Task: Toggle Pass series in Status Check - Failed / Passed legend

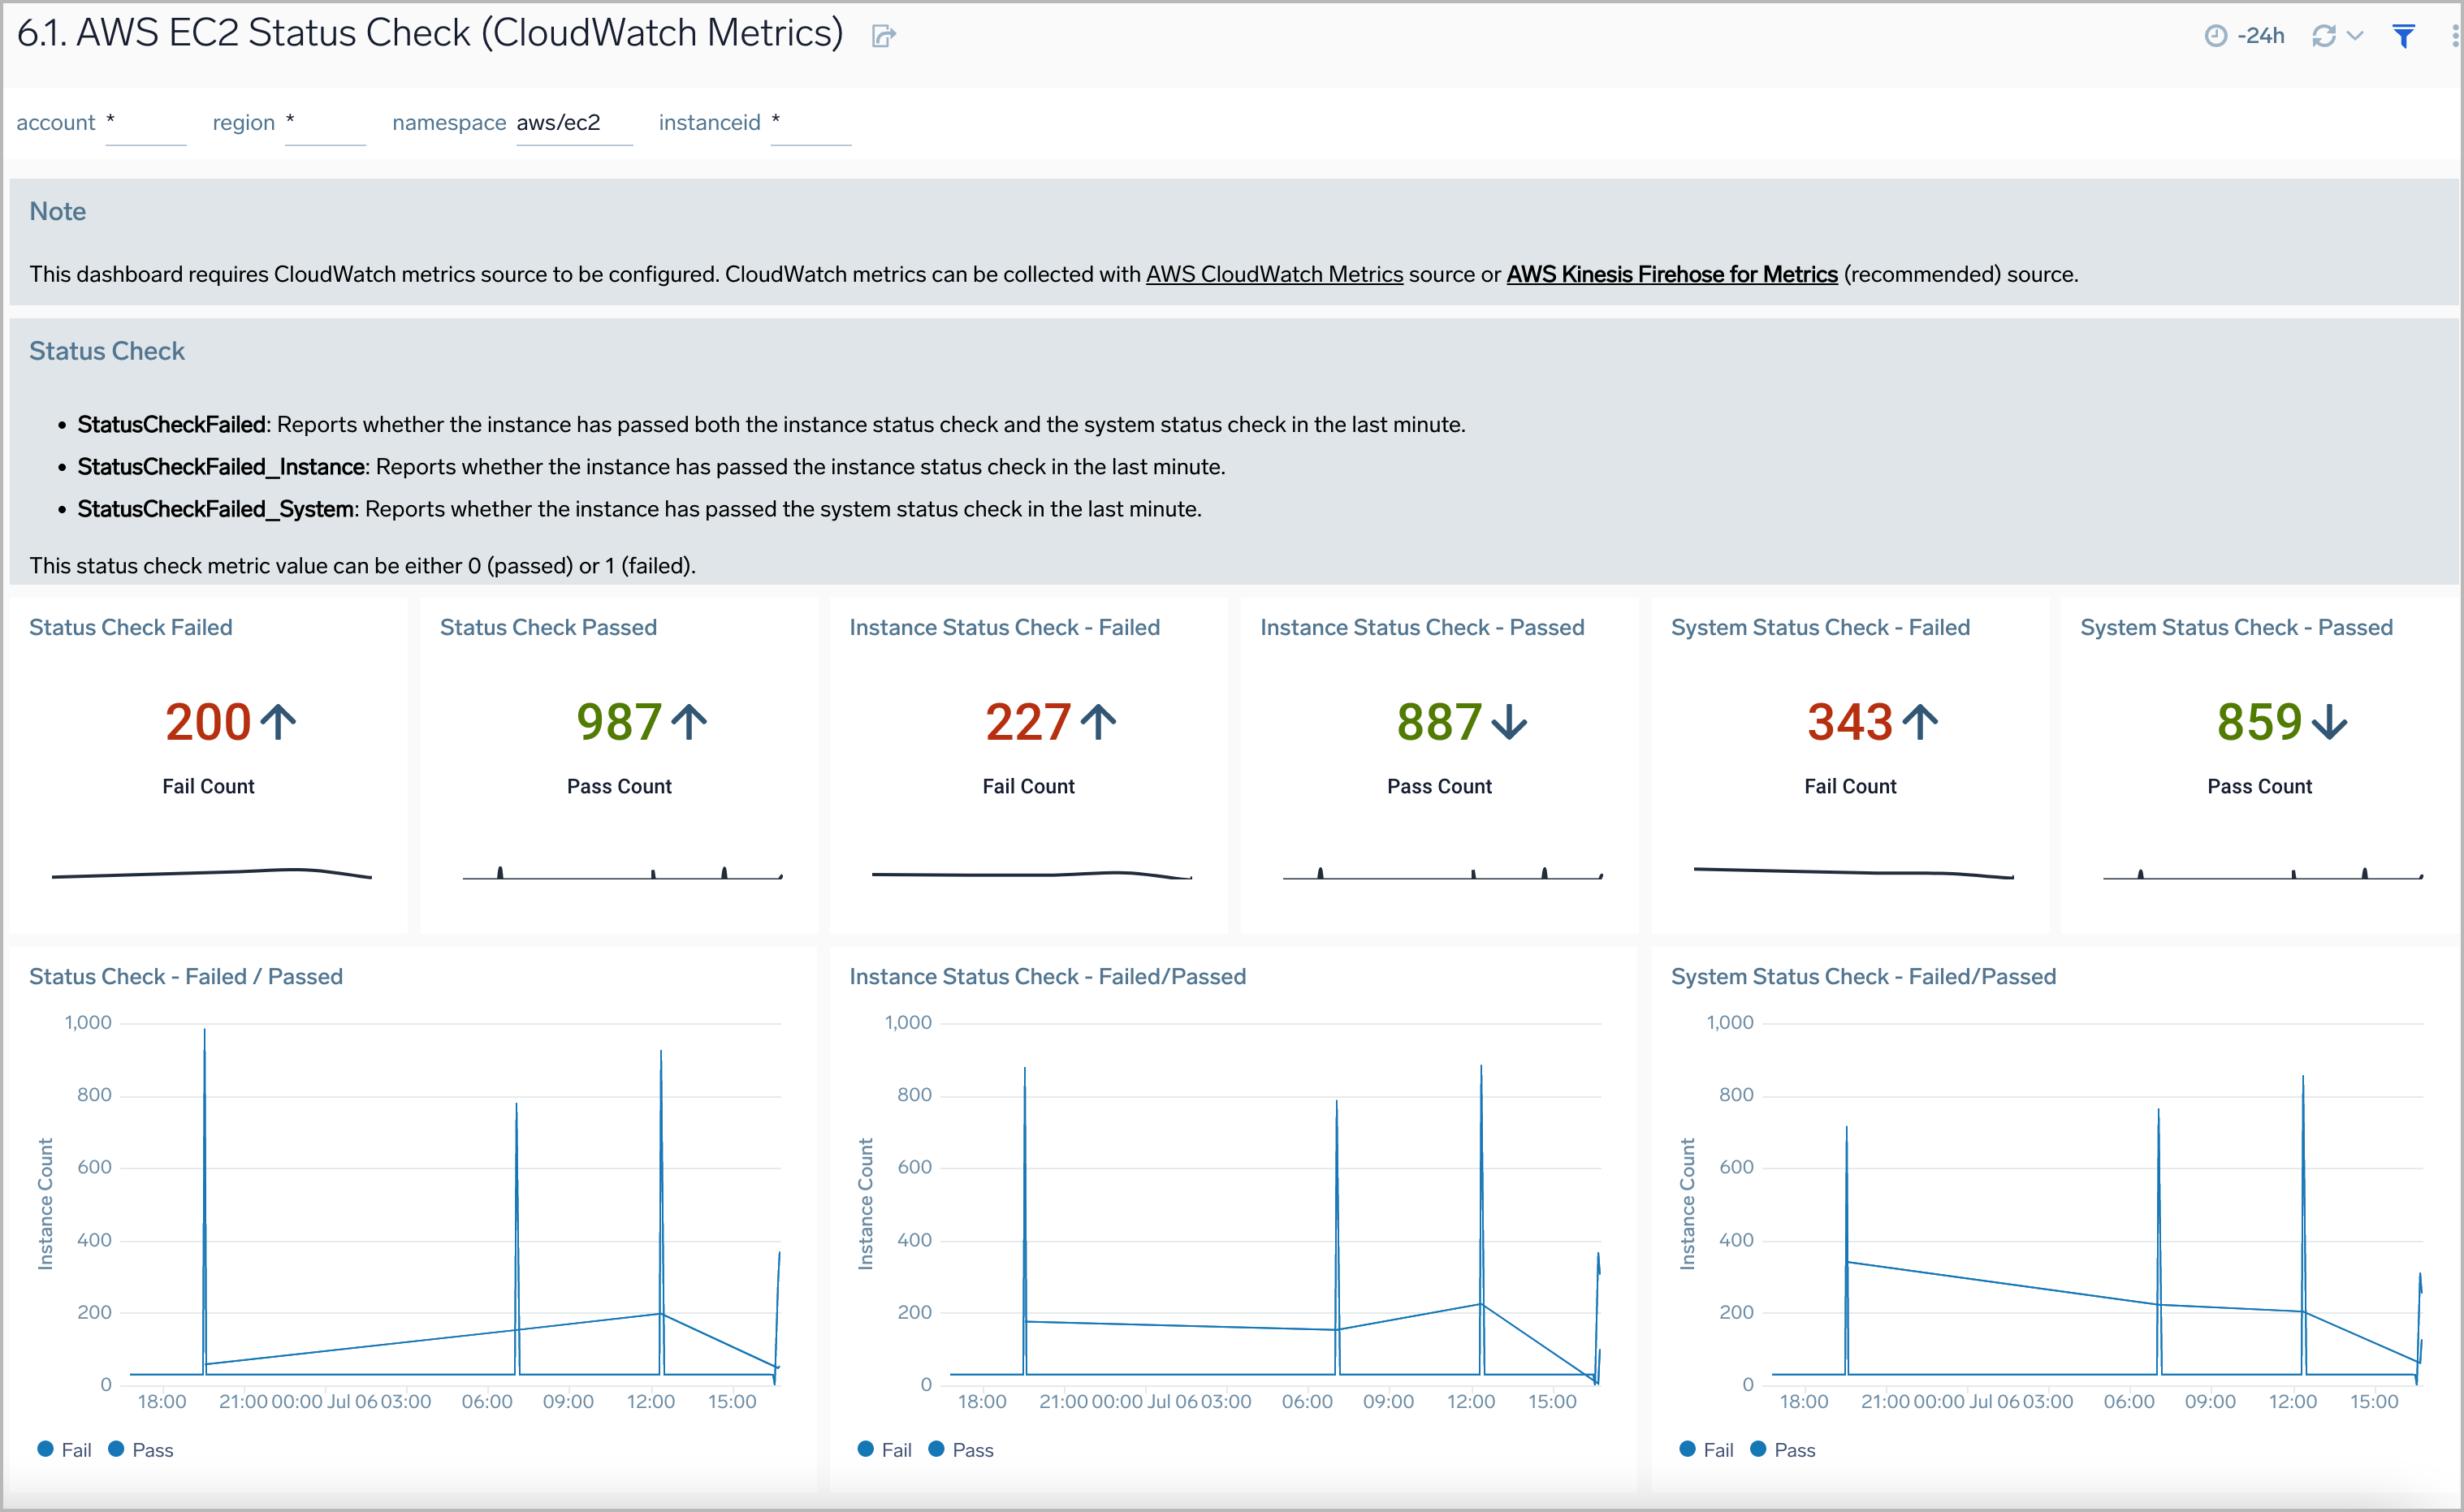Action: [141, 1450]
